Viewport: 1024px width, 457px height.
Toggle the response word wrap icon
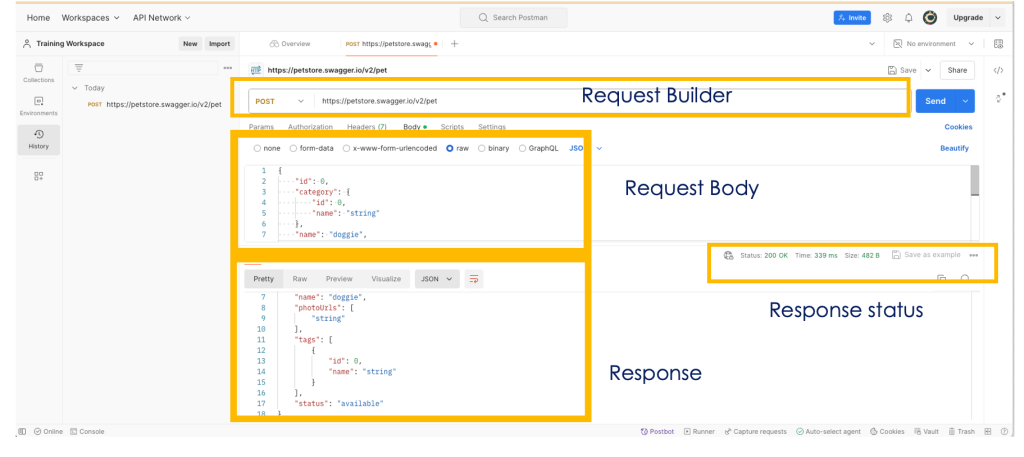[x=474, y=279]
